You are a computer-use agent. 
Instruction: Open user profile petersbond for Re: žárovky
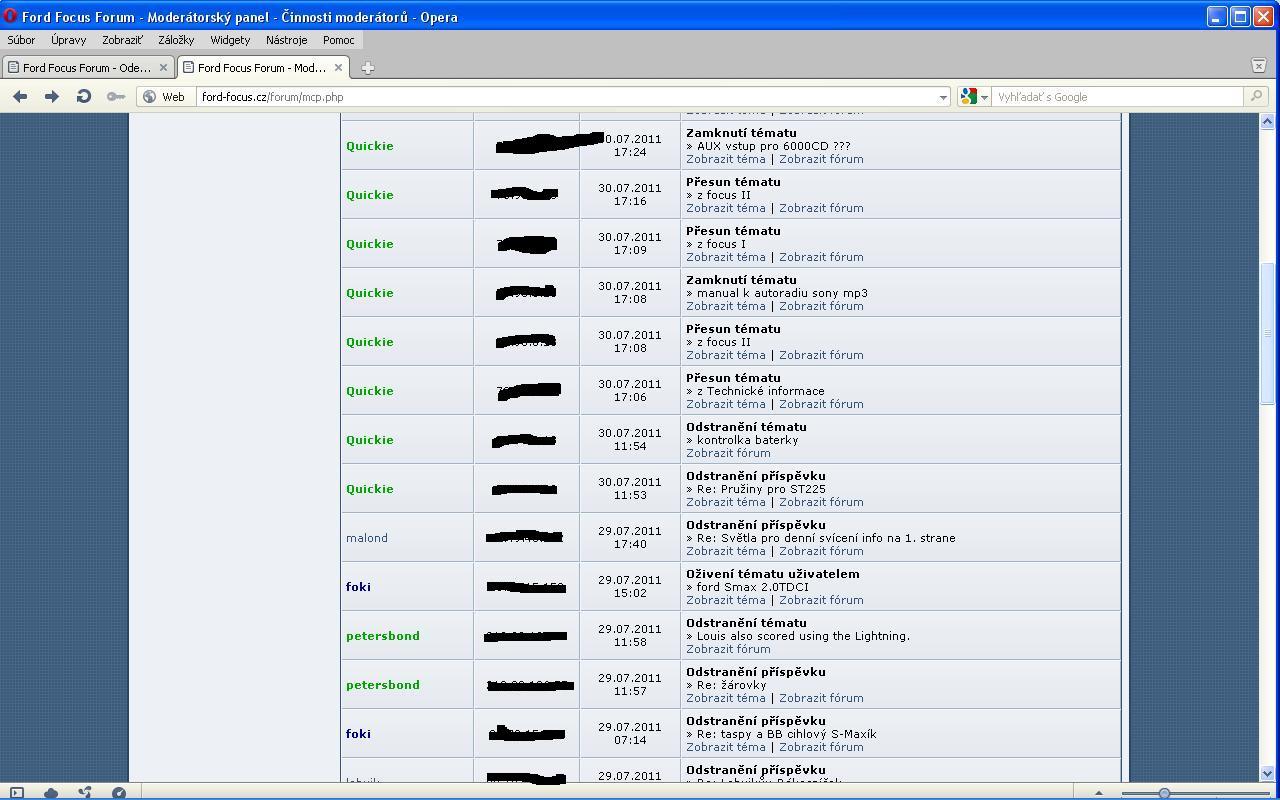pos(383,685)
